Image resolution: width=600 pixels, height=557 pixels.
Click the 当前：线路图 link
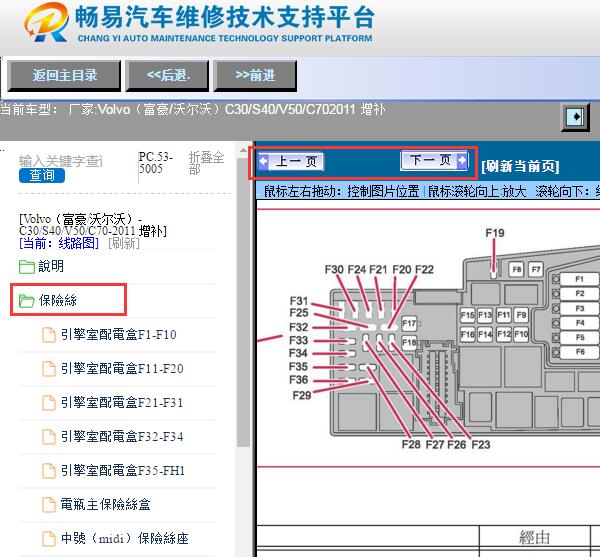coord(59,243)
